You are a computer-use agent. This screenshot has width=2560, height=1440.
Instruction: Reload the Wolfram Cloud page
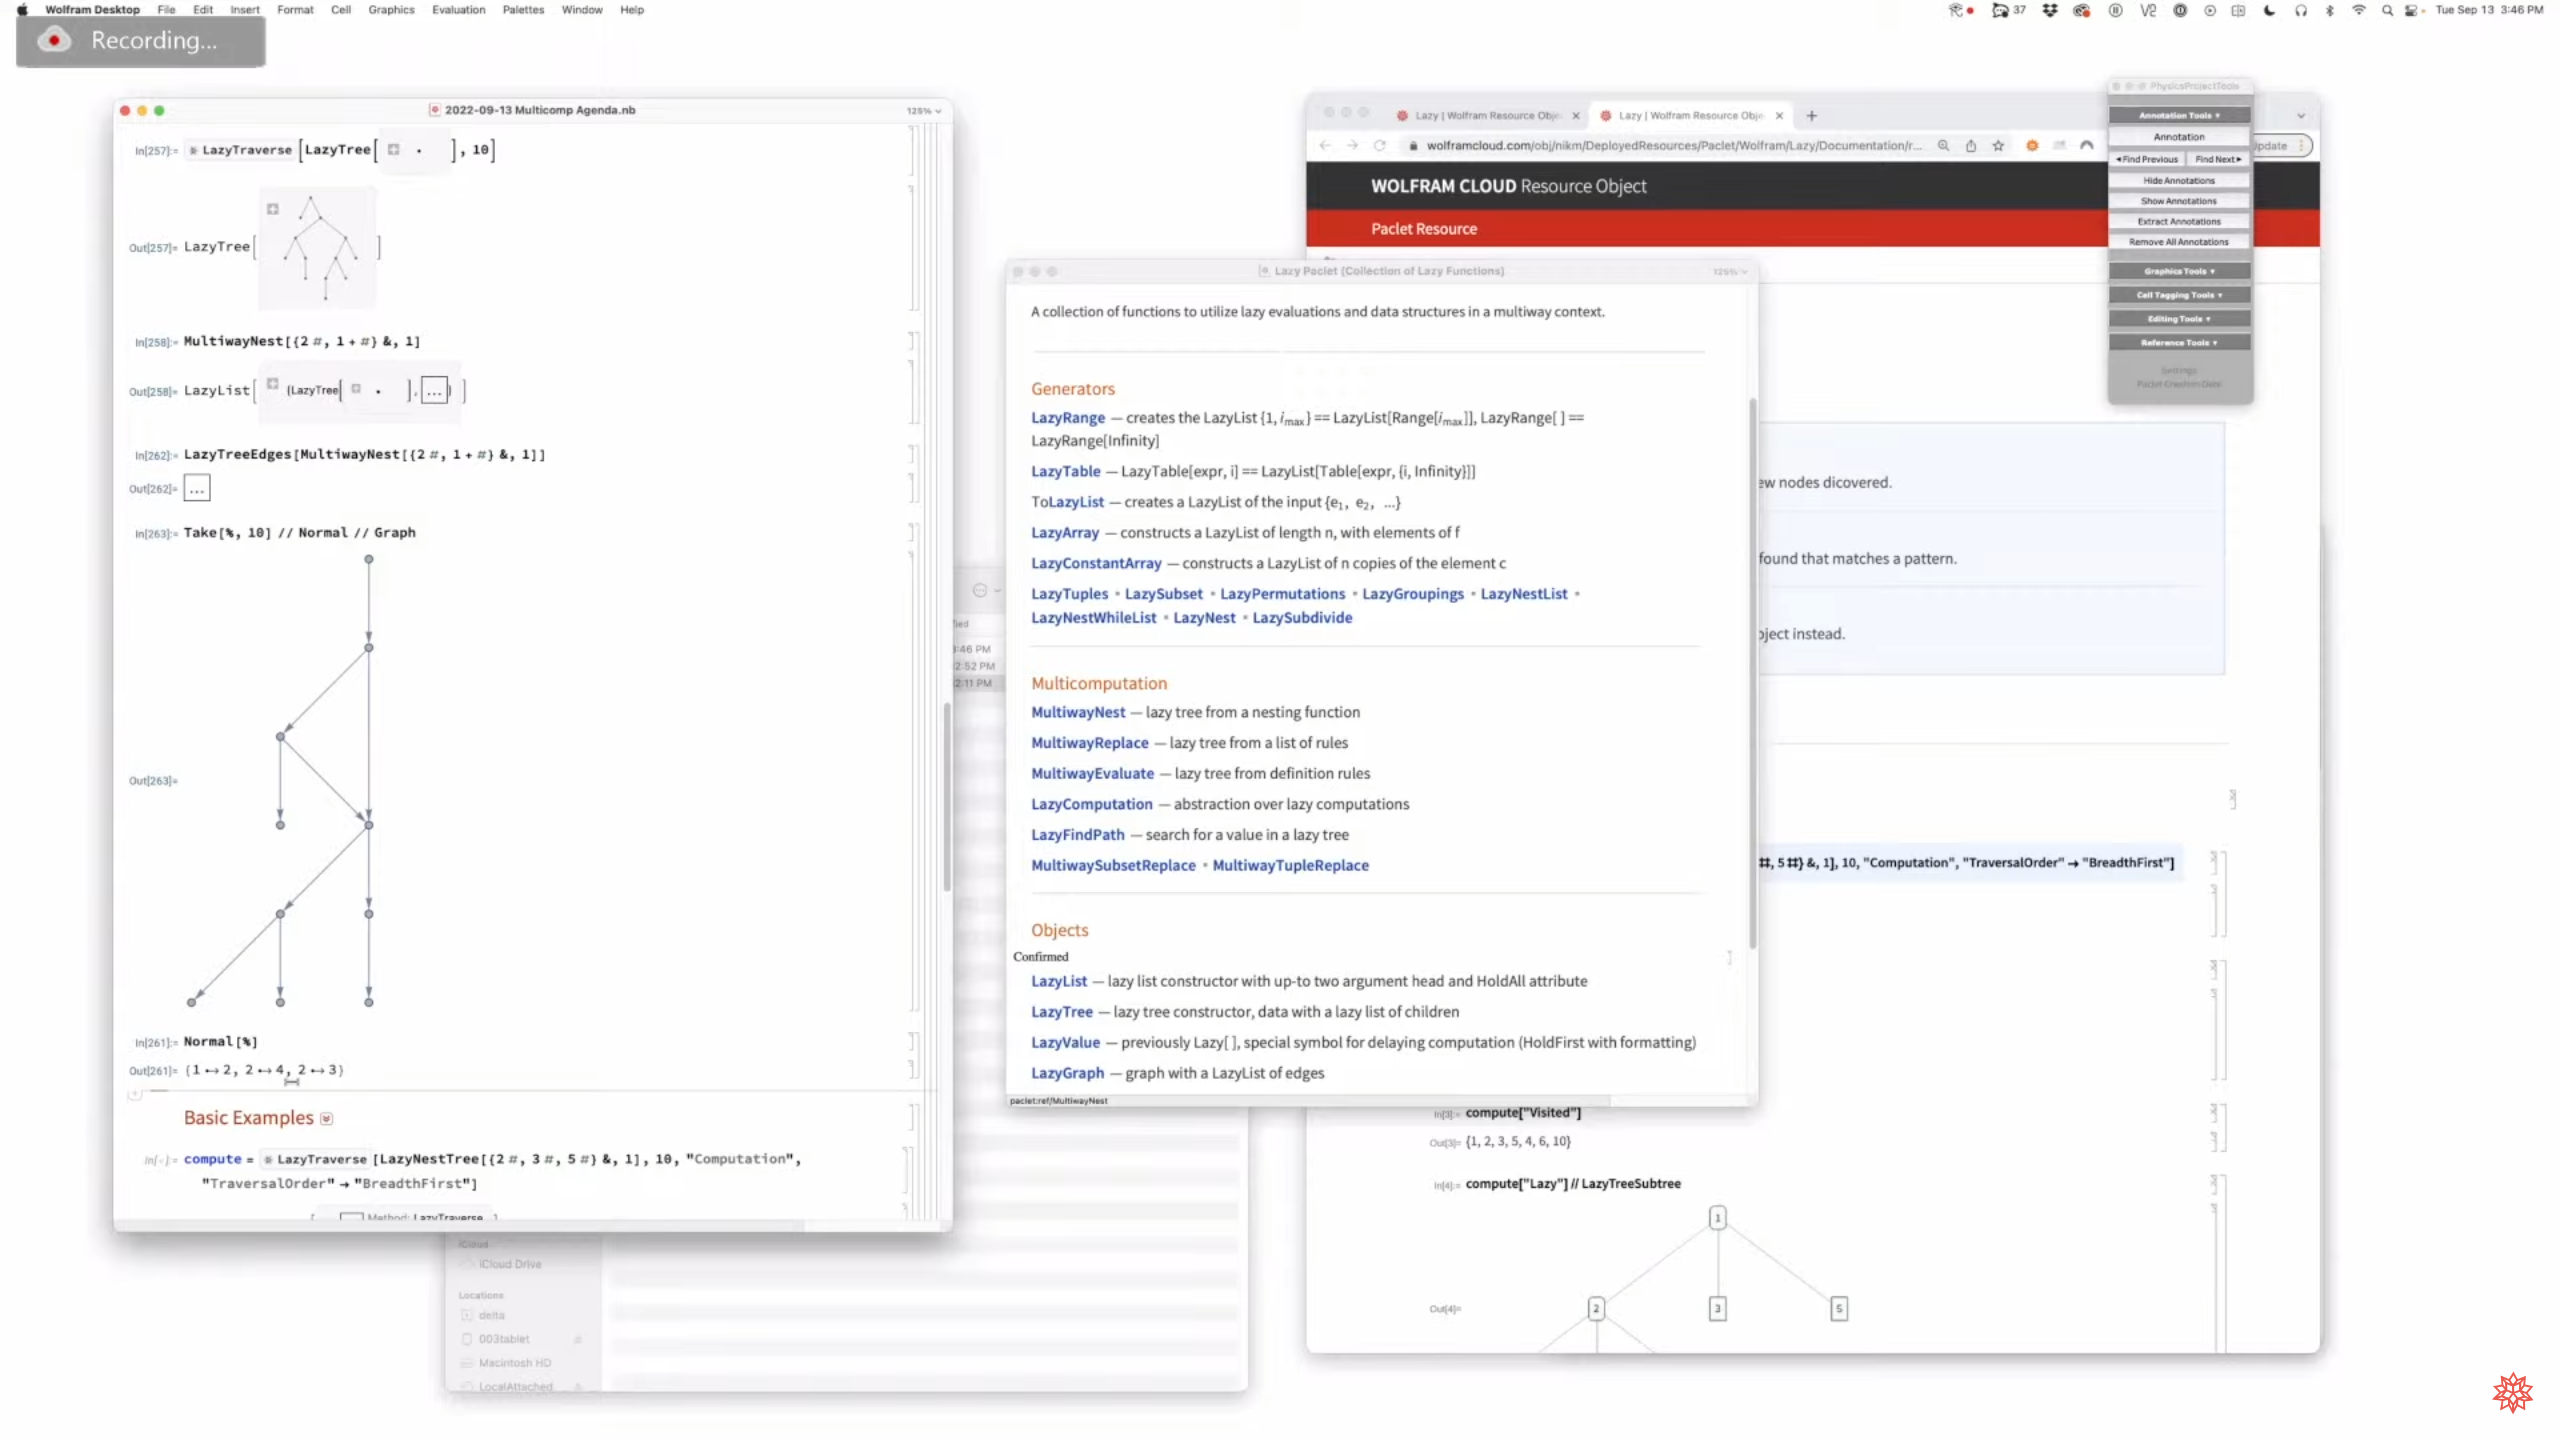point(1380,146)
